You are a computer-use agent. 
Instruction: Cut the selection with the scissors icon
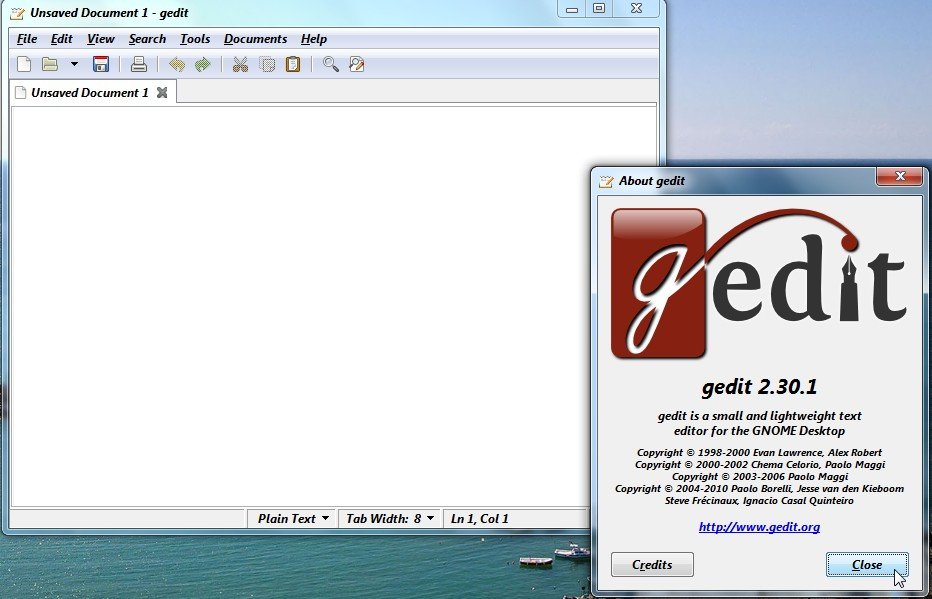(240, 64)
